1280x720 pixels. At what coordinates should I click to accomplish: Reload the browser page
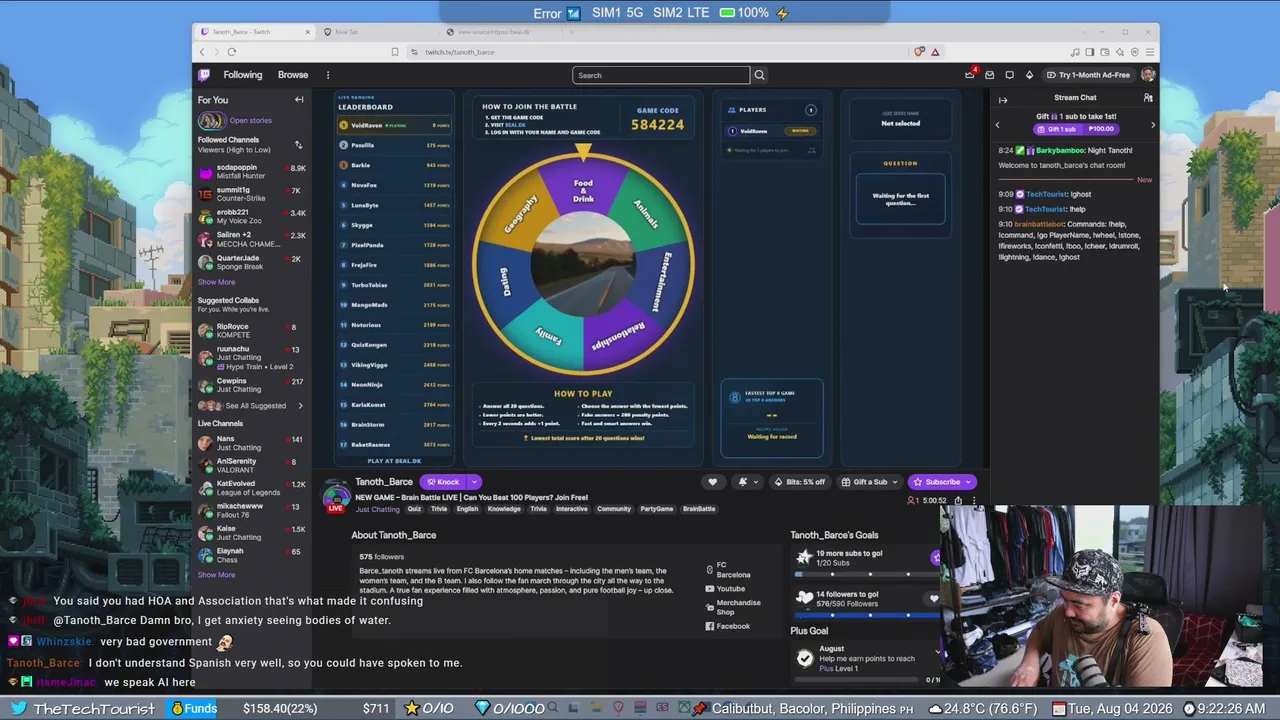[231, 52]
